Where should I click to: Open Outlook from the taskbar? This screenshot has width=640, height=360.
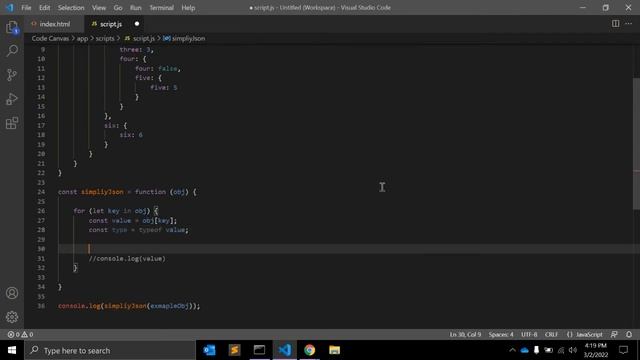point(209,350)
